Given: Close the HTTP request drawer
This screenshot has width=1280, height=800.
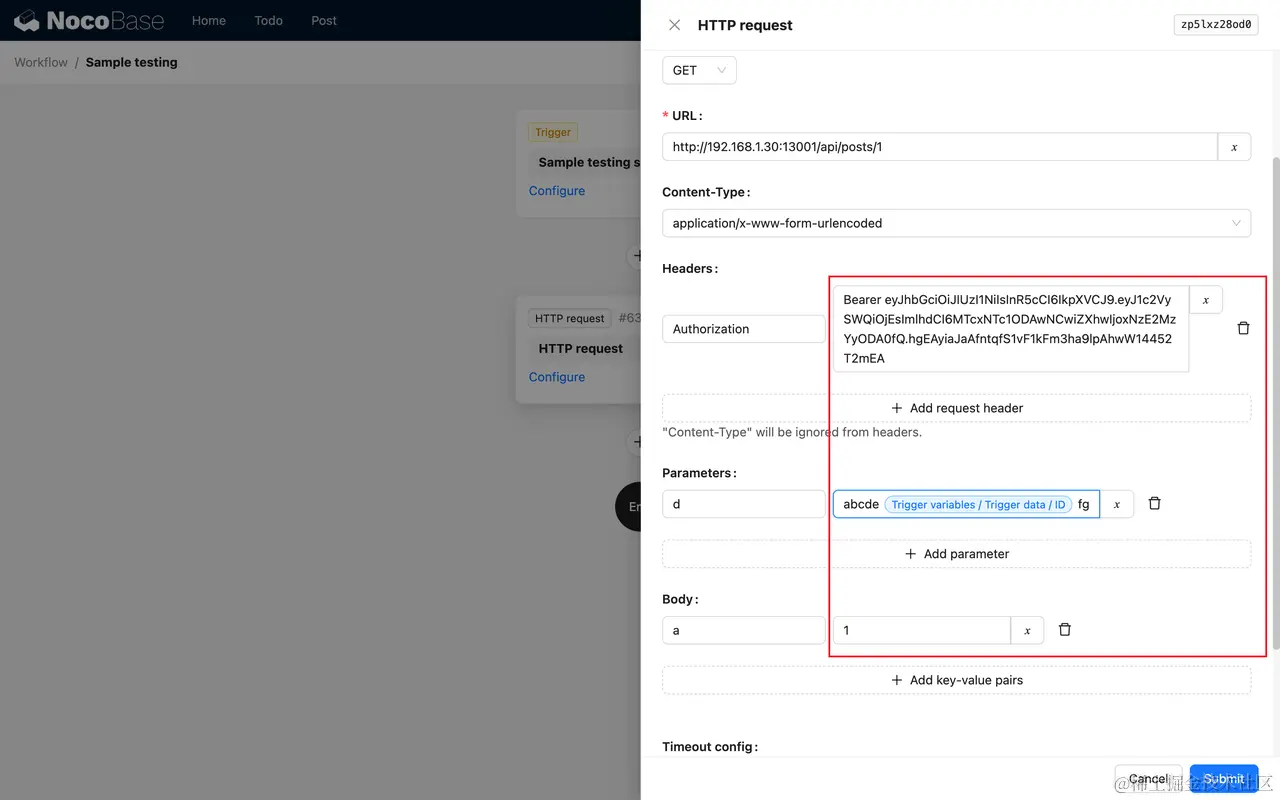Looking at the screenshot, I should [x=674, y=25].
